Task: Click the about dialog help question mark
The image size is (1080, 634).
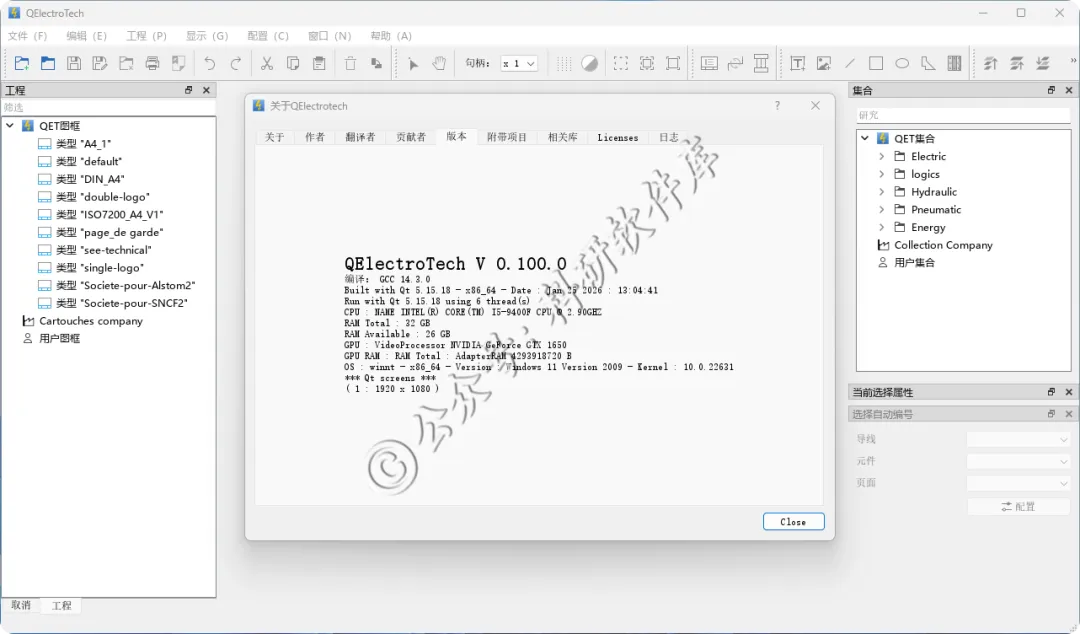Action: 777,105
